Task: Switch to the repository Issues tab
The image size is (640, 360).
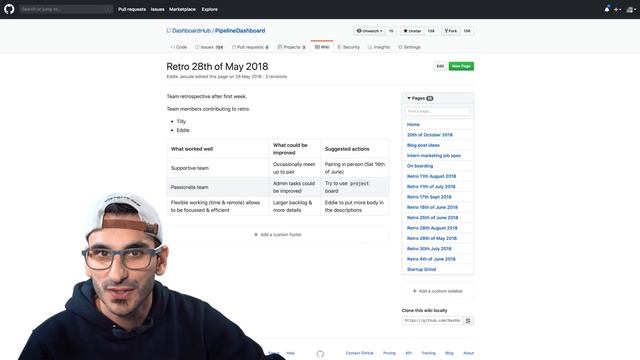Action: coord(209,47)
